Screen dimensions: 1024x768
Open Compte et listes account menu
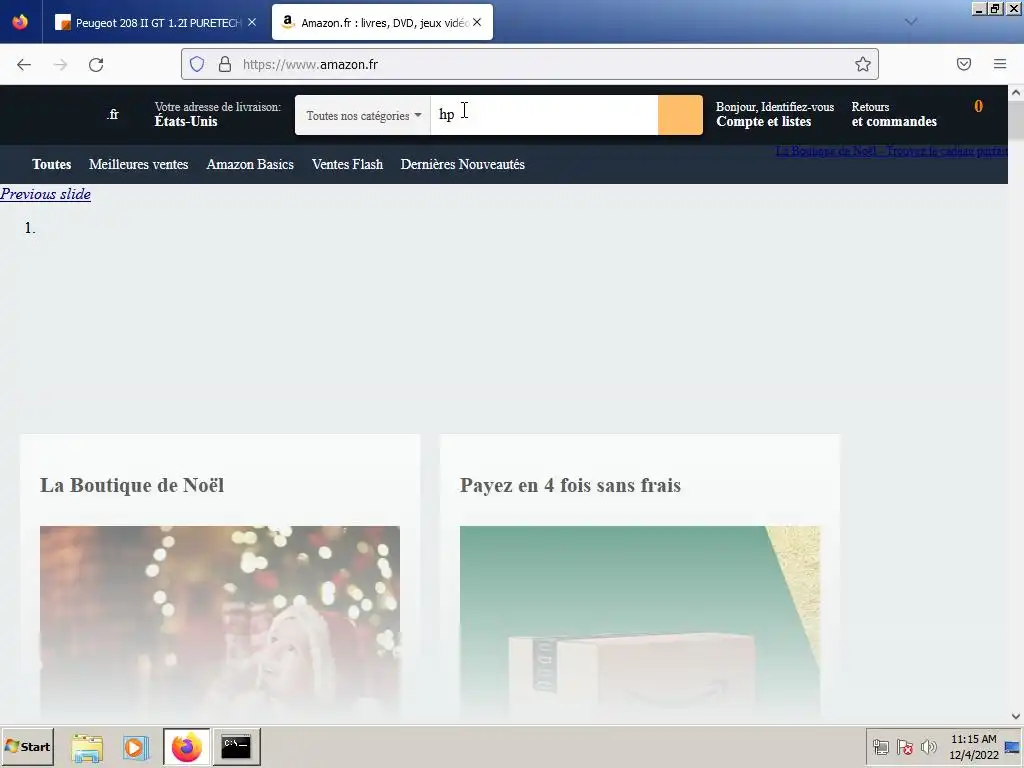(x=775, y=114)
